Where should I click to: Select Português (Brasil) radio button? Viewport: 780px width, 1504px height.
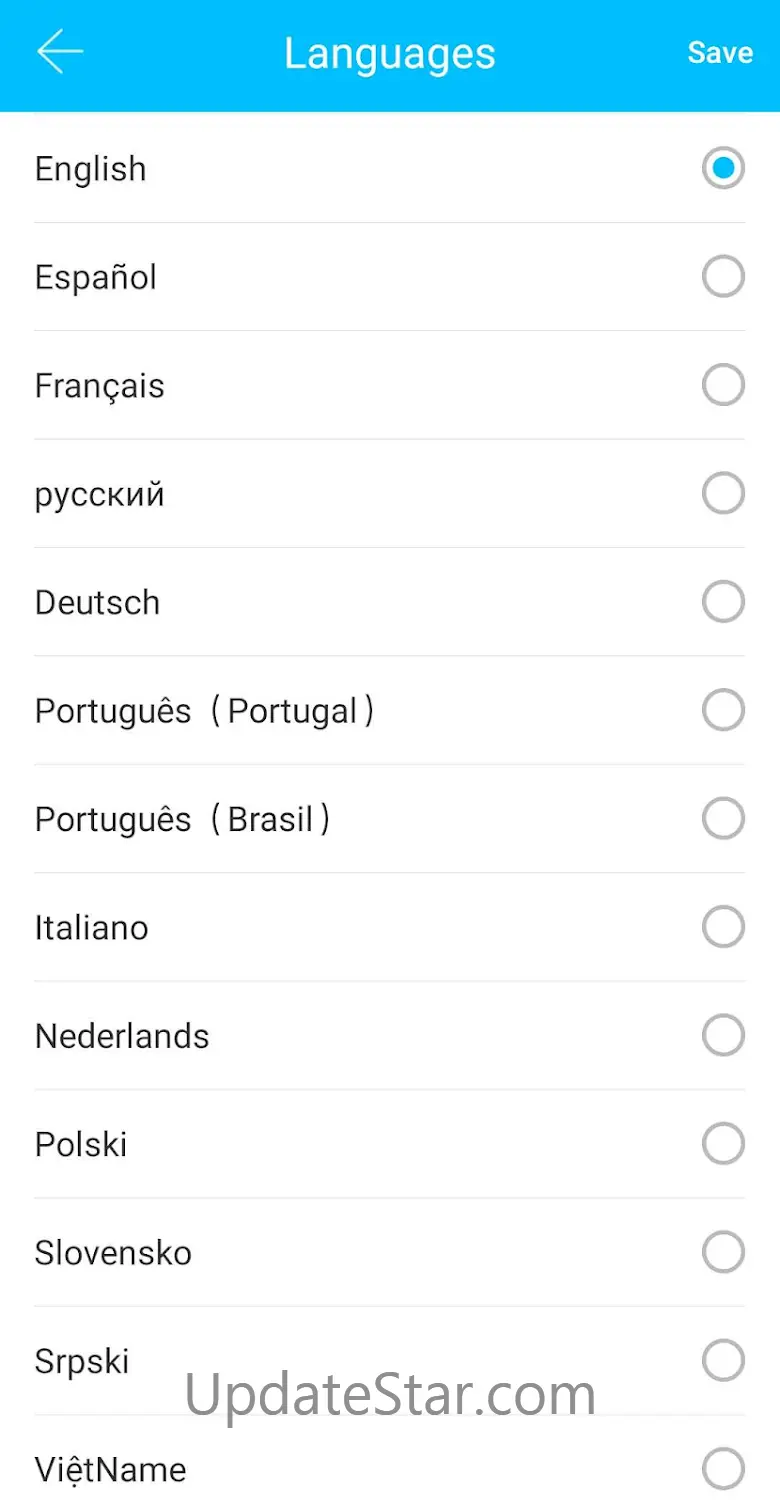tap(723, 819)
